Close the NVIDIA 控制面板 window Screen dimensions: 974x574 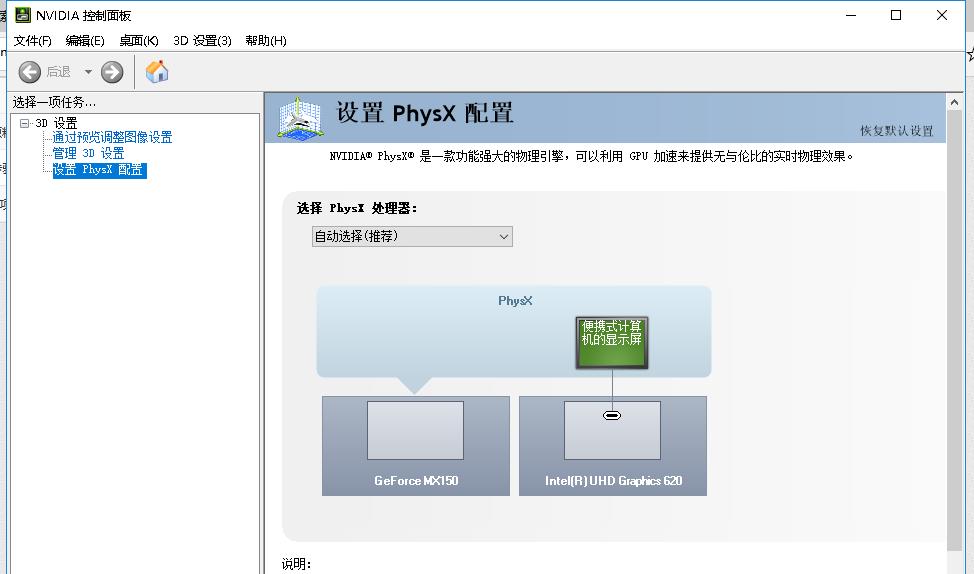click(x=942, y=15)
